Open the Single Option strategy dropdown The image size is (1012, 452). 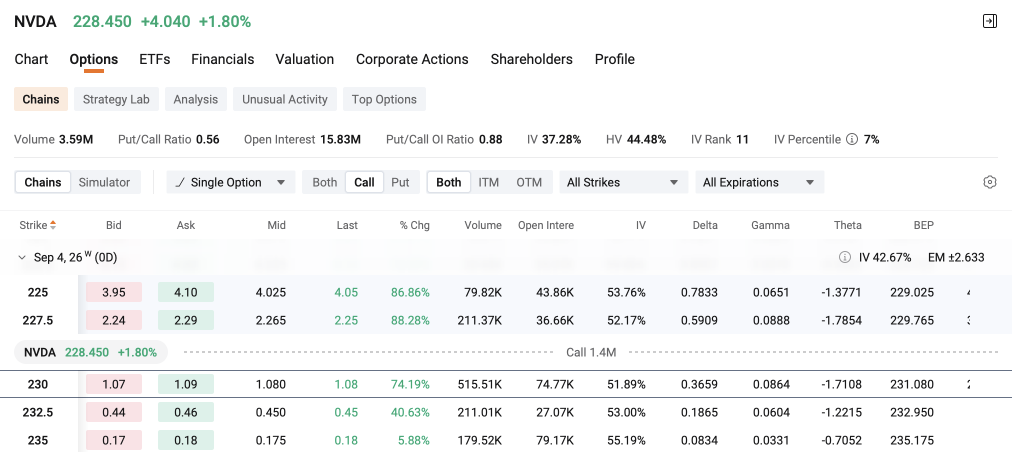coord(230,182)
